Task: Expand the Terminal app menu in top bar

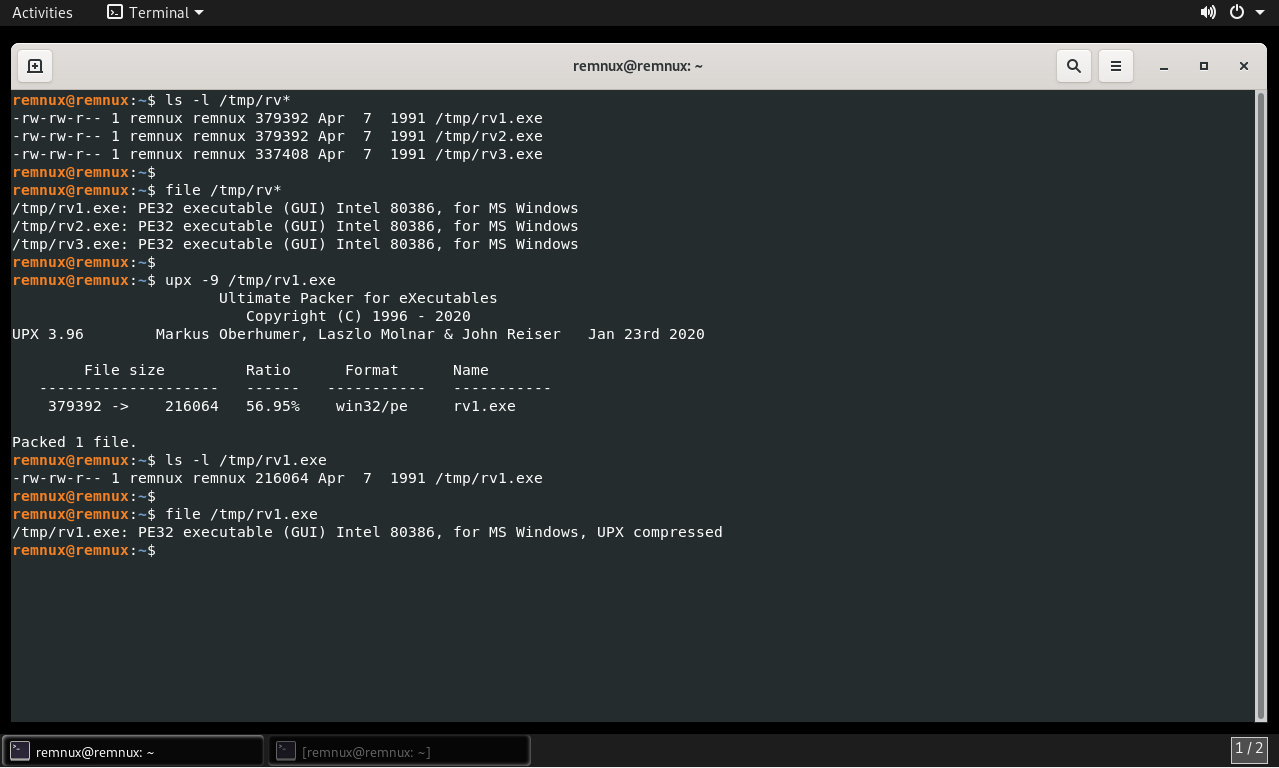Action: pos(155,13)
